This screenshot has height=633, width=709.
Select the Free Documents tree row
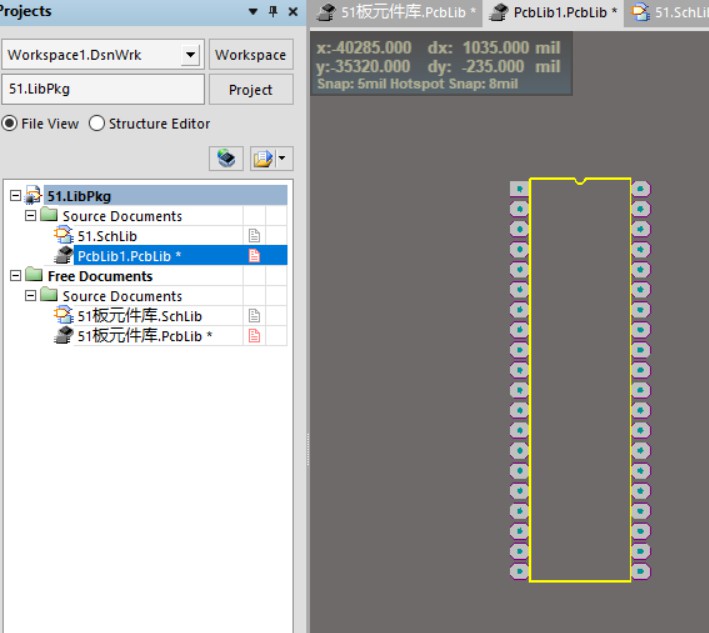click(x=100, y=276)
